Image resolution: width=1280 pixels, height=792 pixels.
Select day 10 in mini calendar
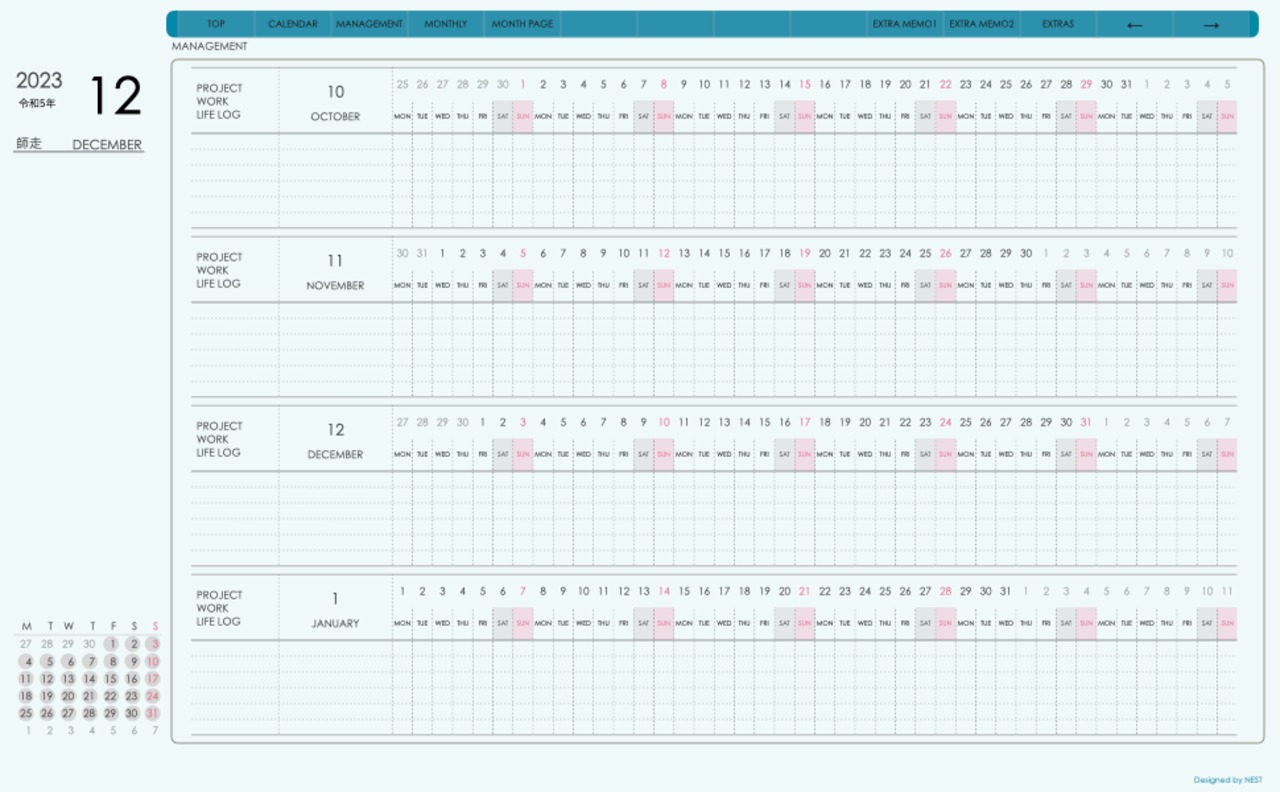(x=153, y=661)
